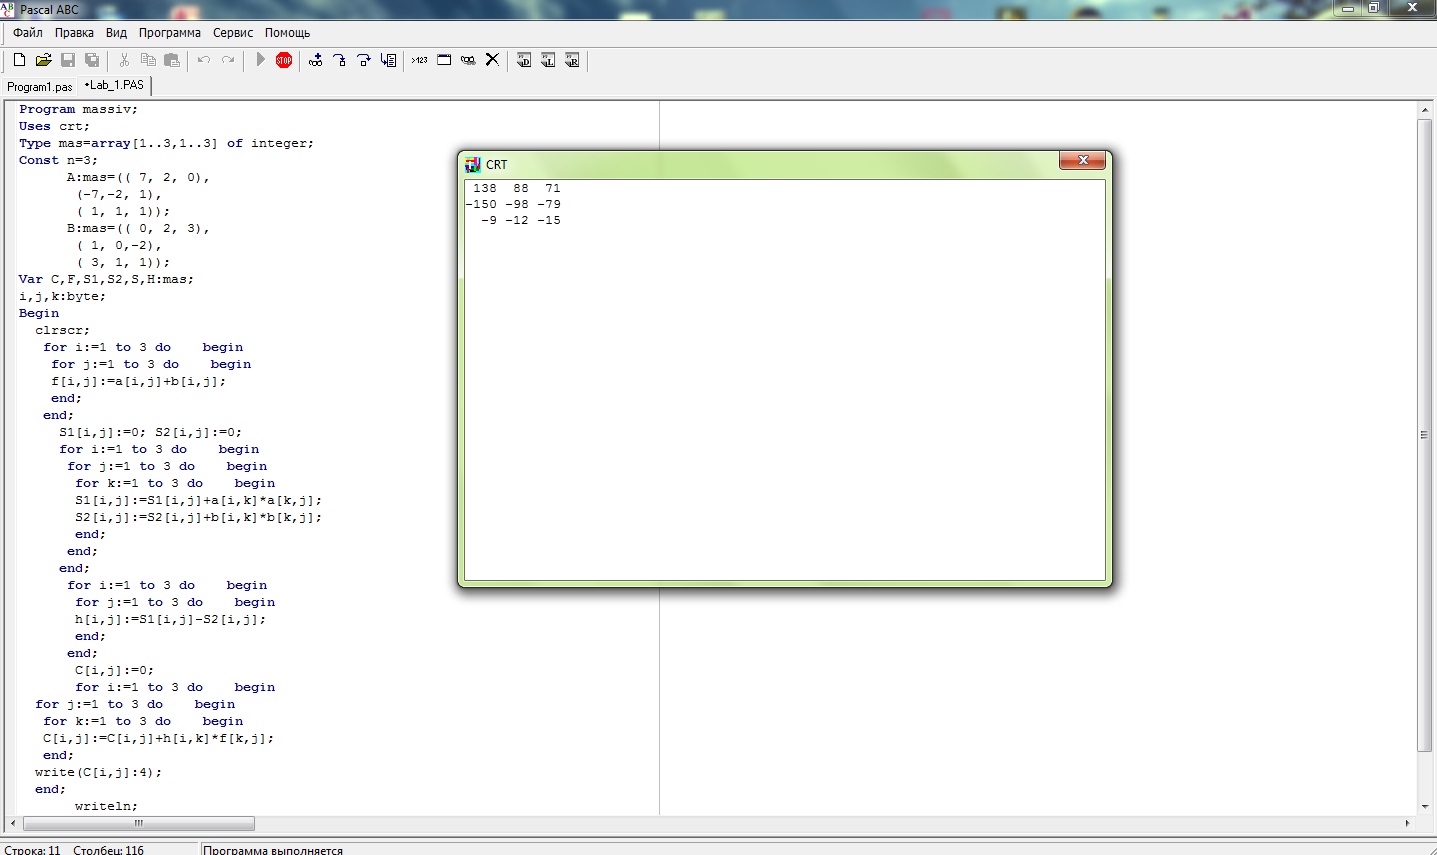The height and width of the screenshot is (855, 1437).
Task: Click the editor's vertical scrollbar down arrow
Action: coord(1425,807)
